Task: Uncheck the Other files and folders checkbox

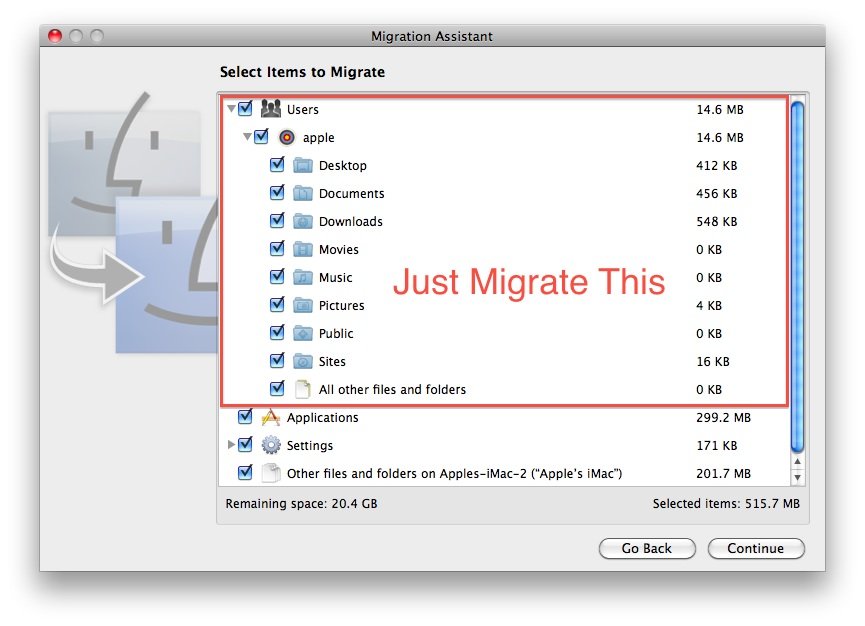Action: pyautogui.click(x=245, y=473)
